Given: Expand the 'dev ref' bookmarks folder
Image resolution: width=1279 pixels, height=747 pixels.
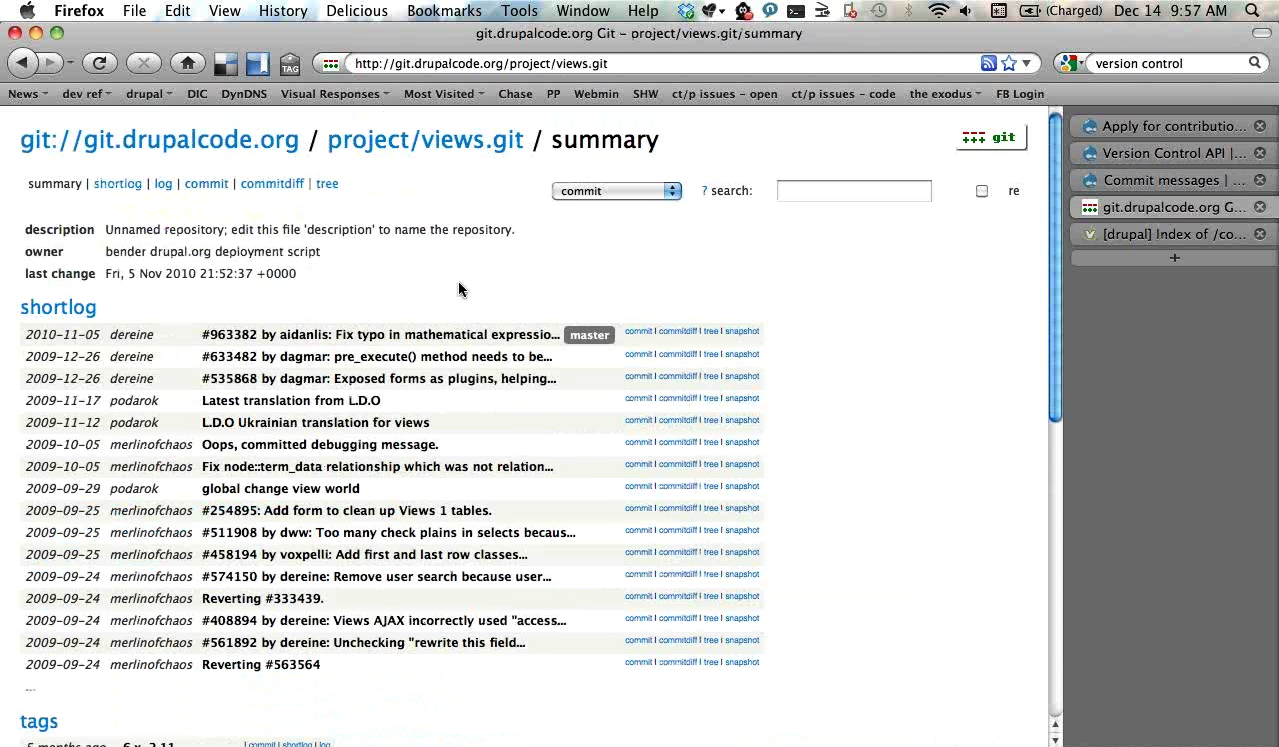Looking at the screenshot, I should tap(87, 94).
